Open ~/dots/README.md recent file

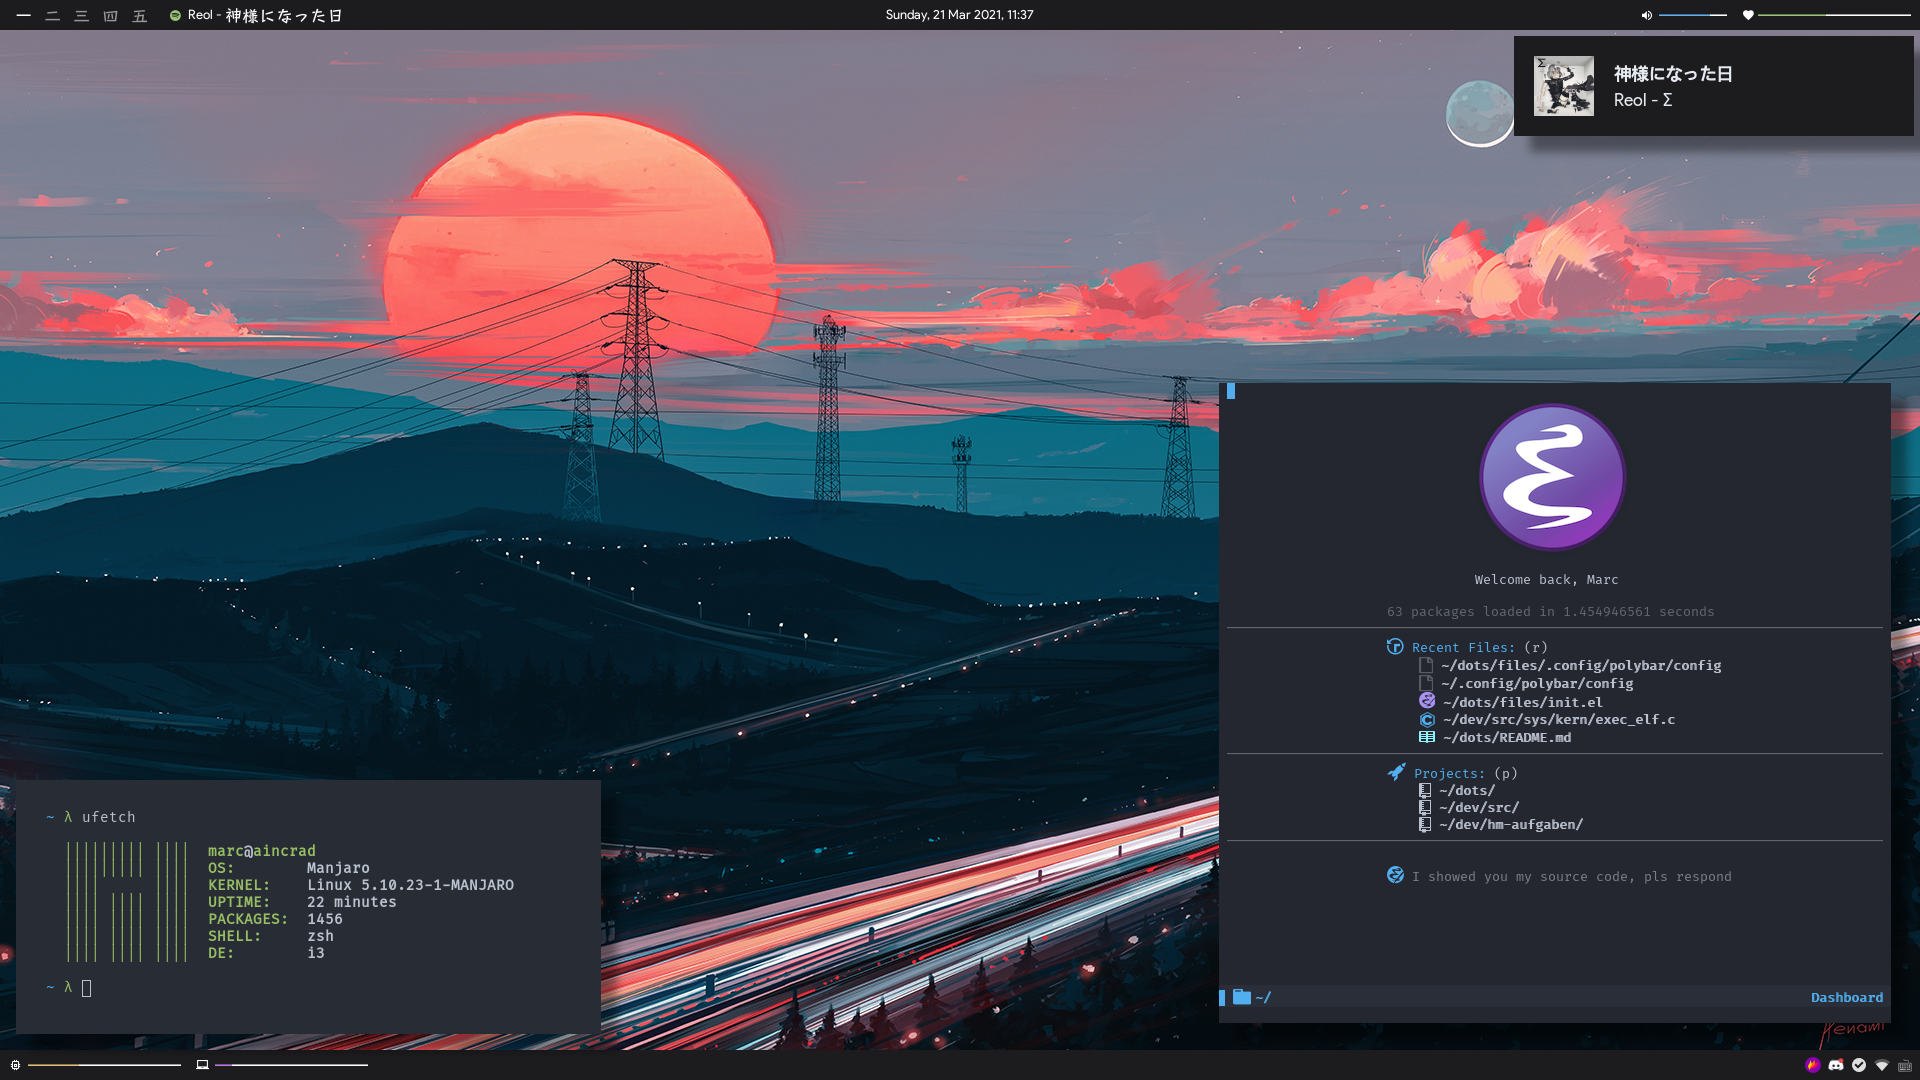pyautogui.click(x=1506, y=738)
